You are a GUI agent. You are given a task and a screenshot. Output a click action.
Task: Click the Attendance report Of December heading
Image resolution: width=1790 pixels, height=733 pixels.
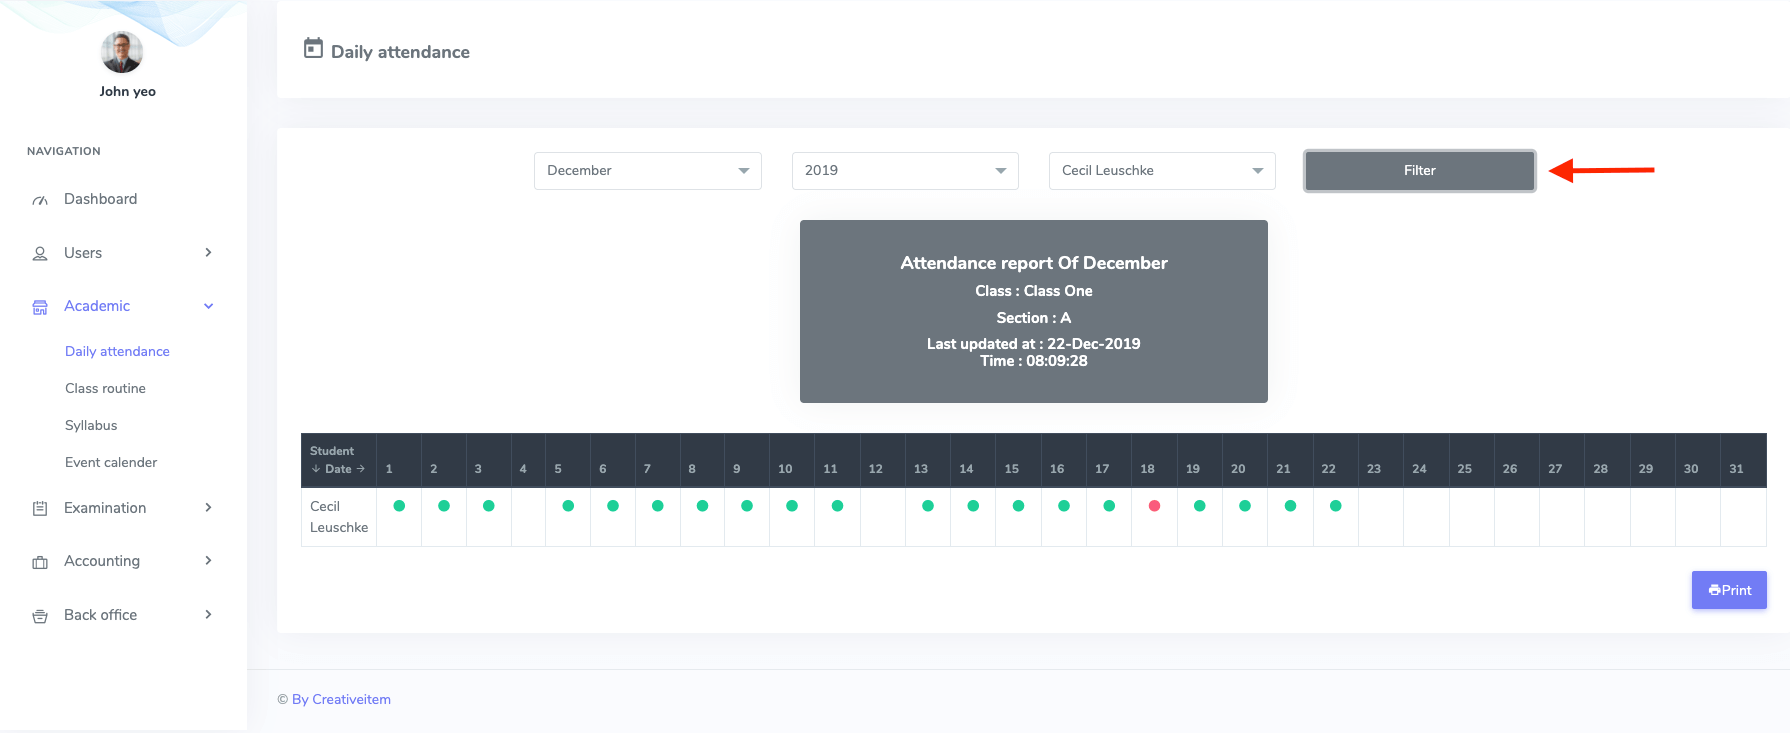pos(1034,263)
